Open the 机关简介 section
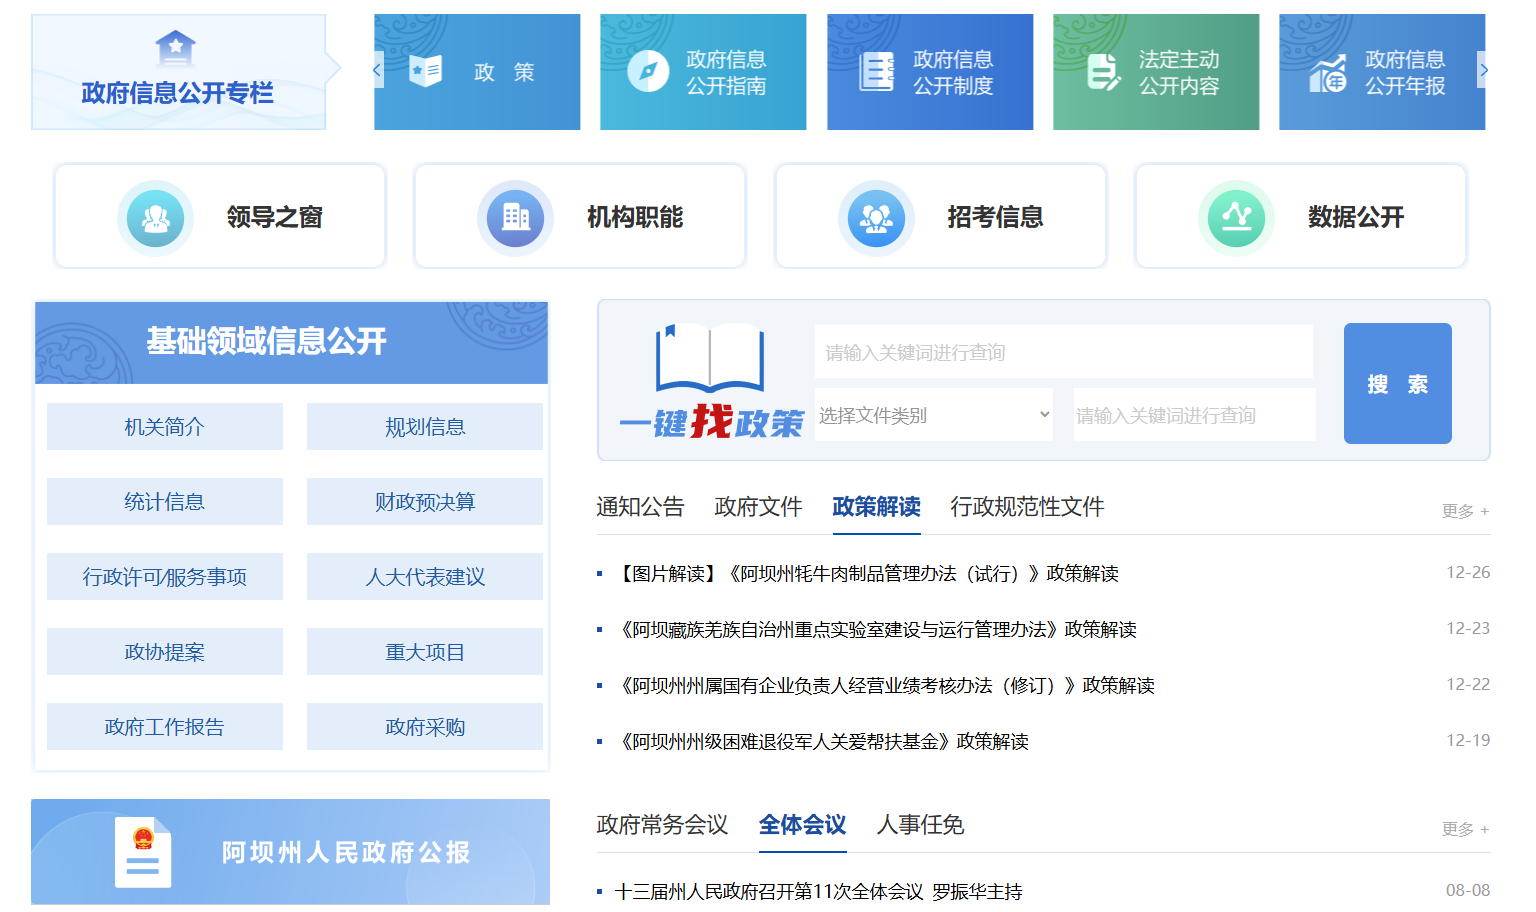 click(165, 427)
